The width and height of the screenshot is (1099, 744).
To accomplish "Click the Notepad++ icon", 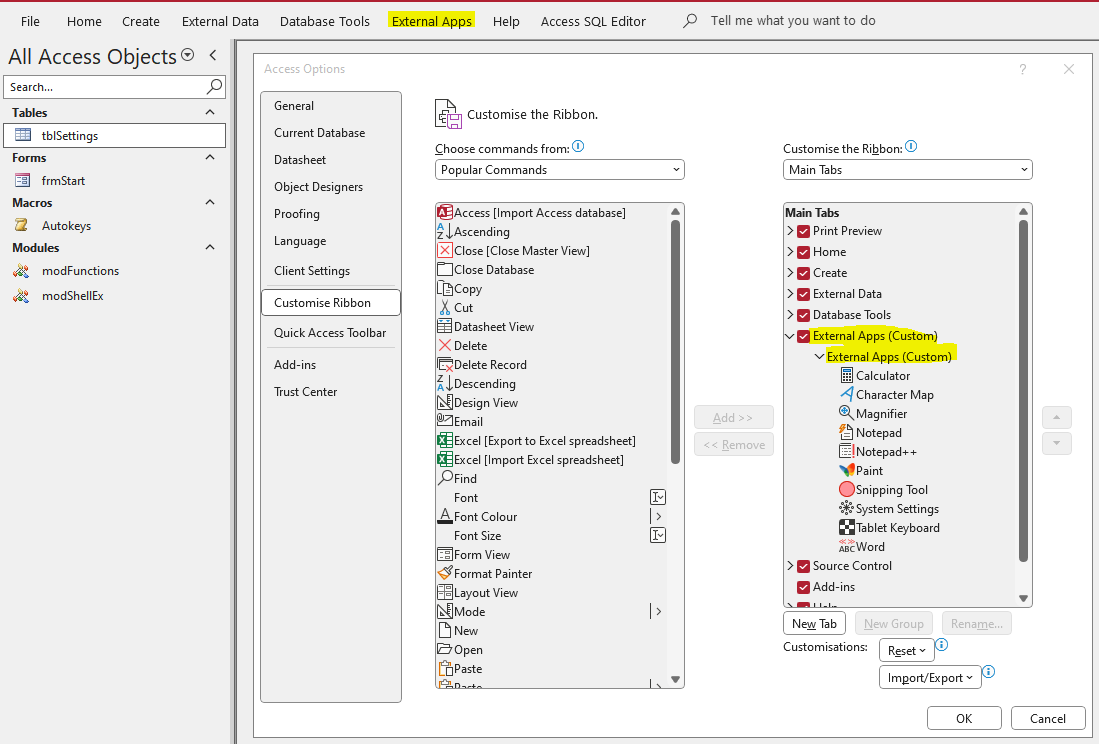I will [x=846, y=451].
